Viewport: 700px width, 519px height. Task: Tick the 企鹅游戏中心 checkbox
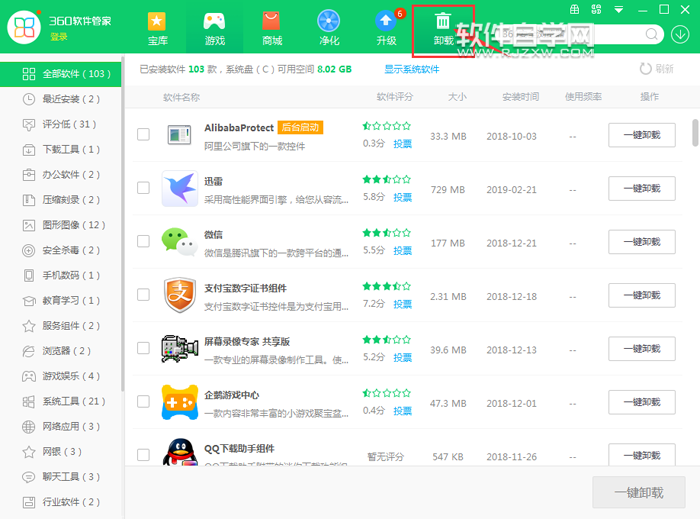(x=143, y=402)
